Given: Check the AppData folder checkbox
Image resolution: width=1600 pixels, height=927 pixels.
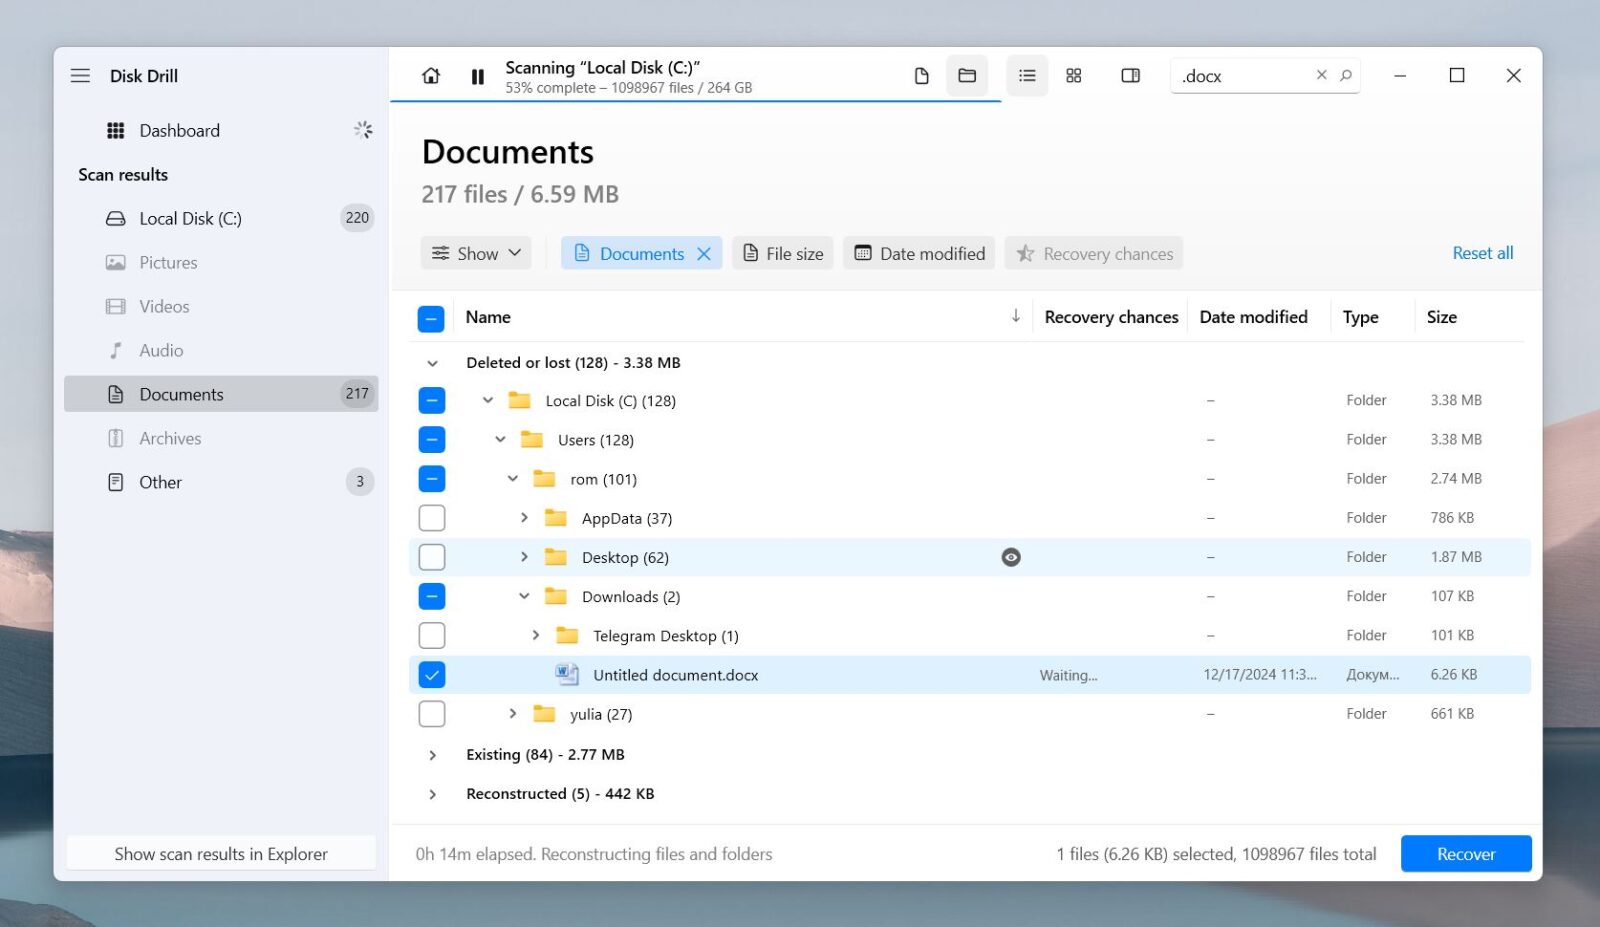Looking at the screenshot, I should (431, 517).
